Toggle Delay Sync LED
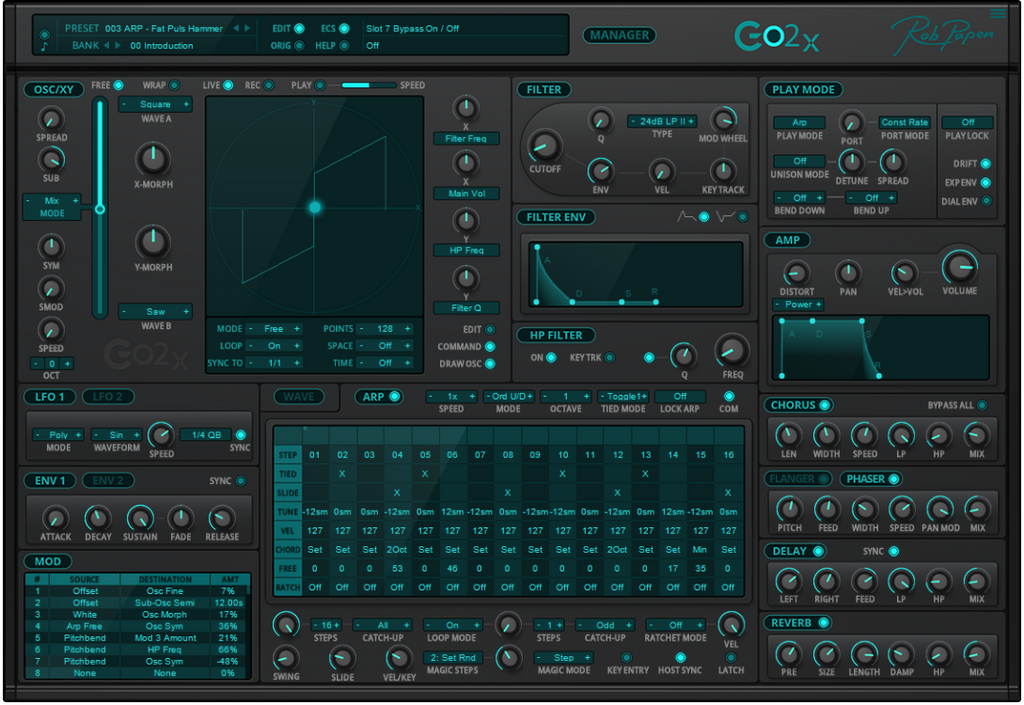The image size is (1024, 705). [894, 552]
